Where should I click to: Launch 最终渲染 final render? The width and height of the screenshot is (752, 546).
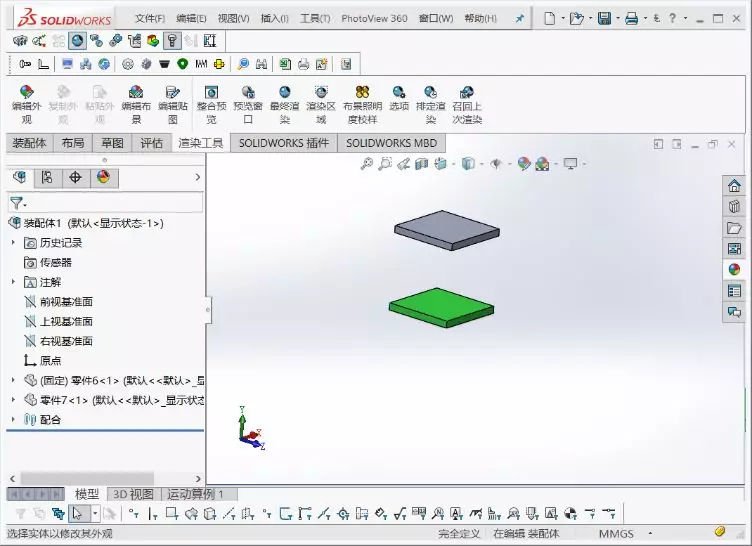[x=285, y=105]
